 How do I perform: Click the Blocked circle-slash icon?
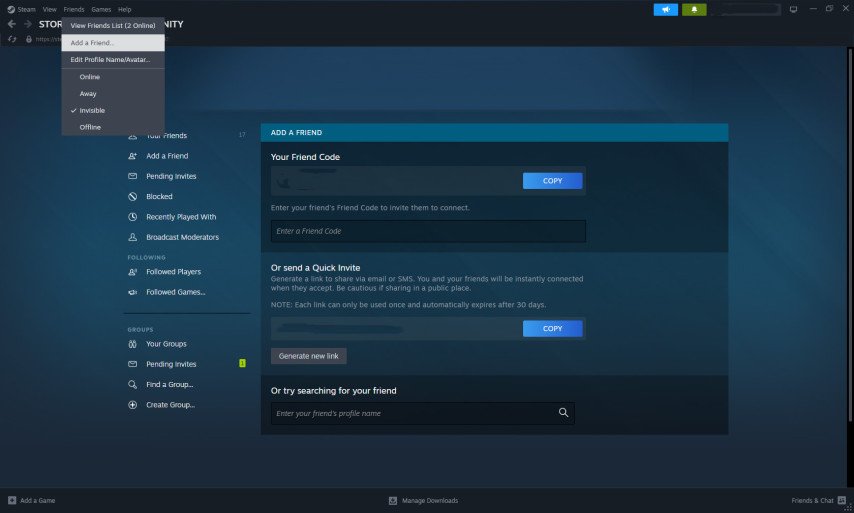[132, 197]
